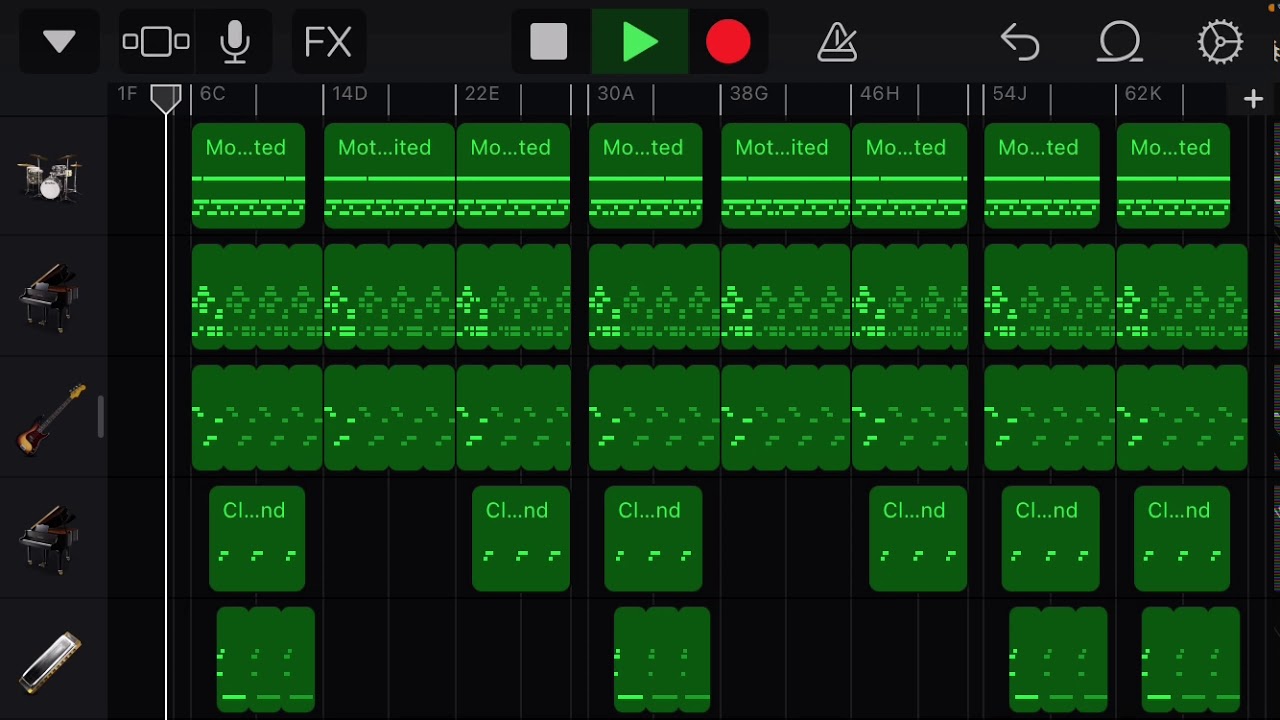
Task: Select the harmonica track icon
Action: (x=50, y=661)
